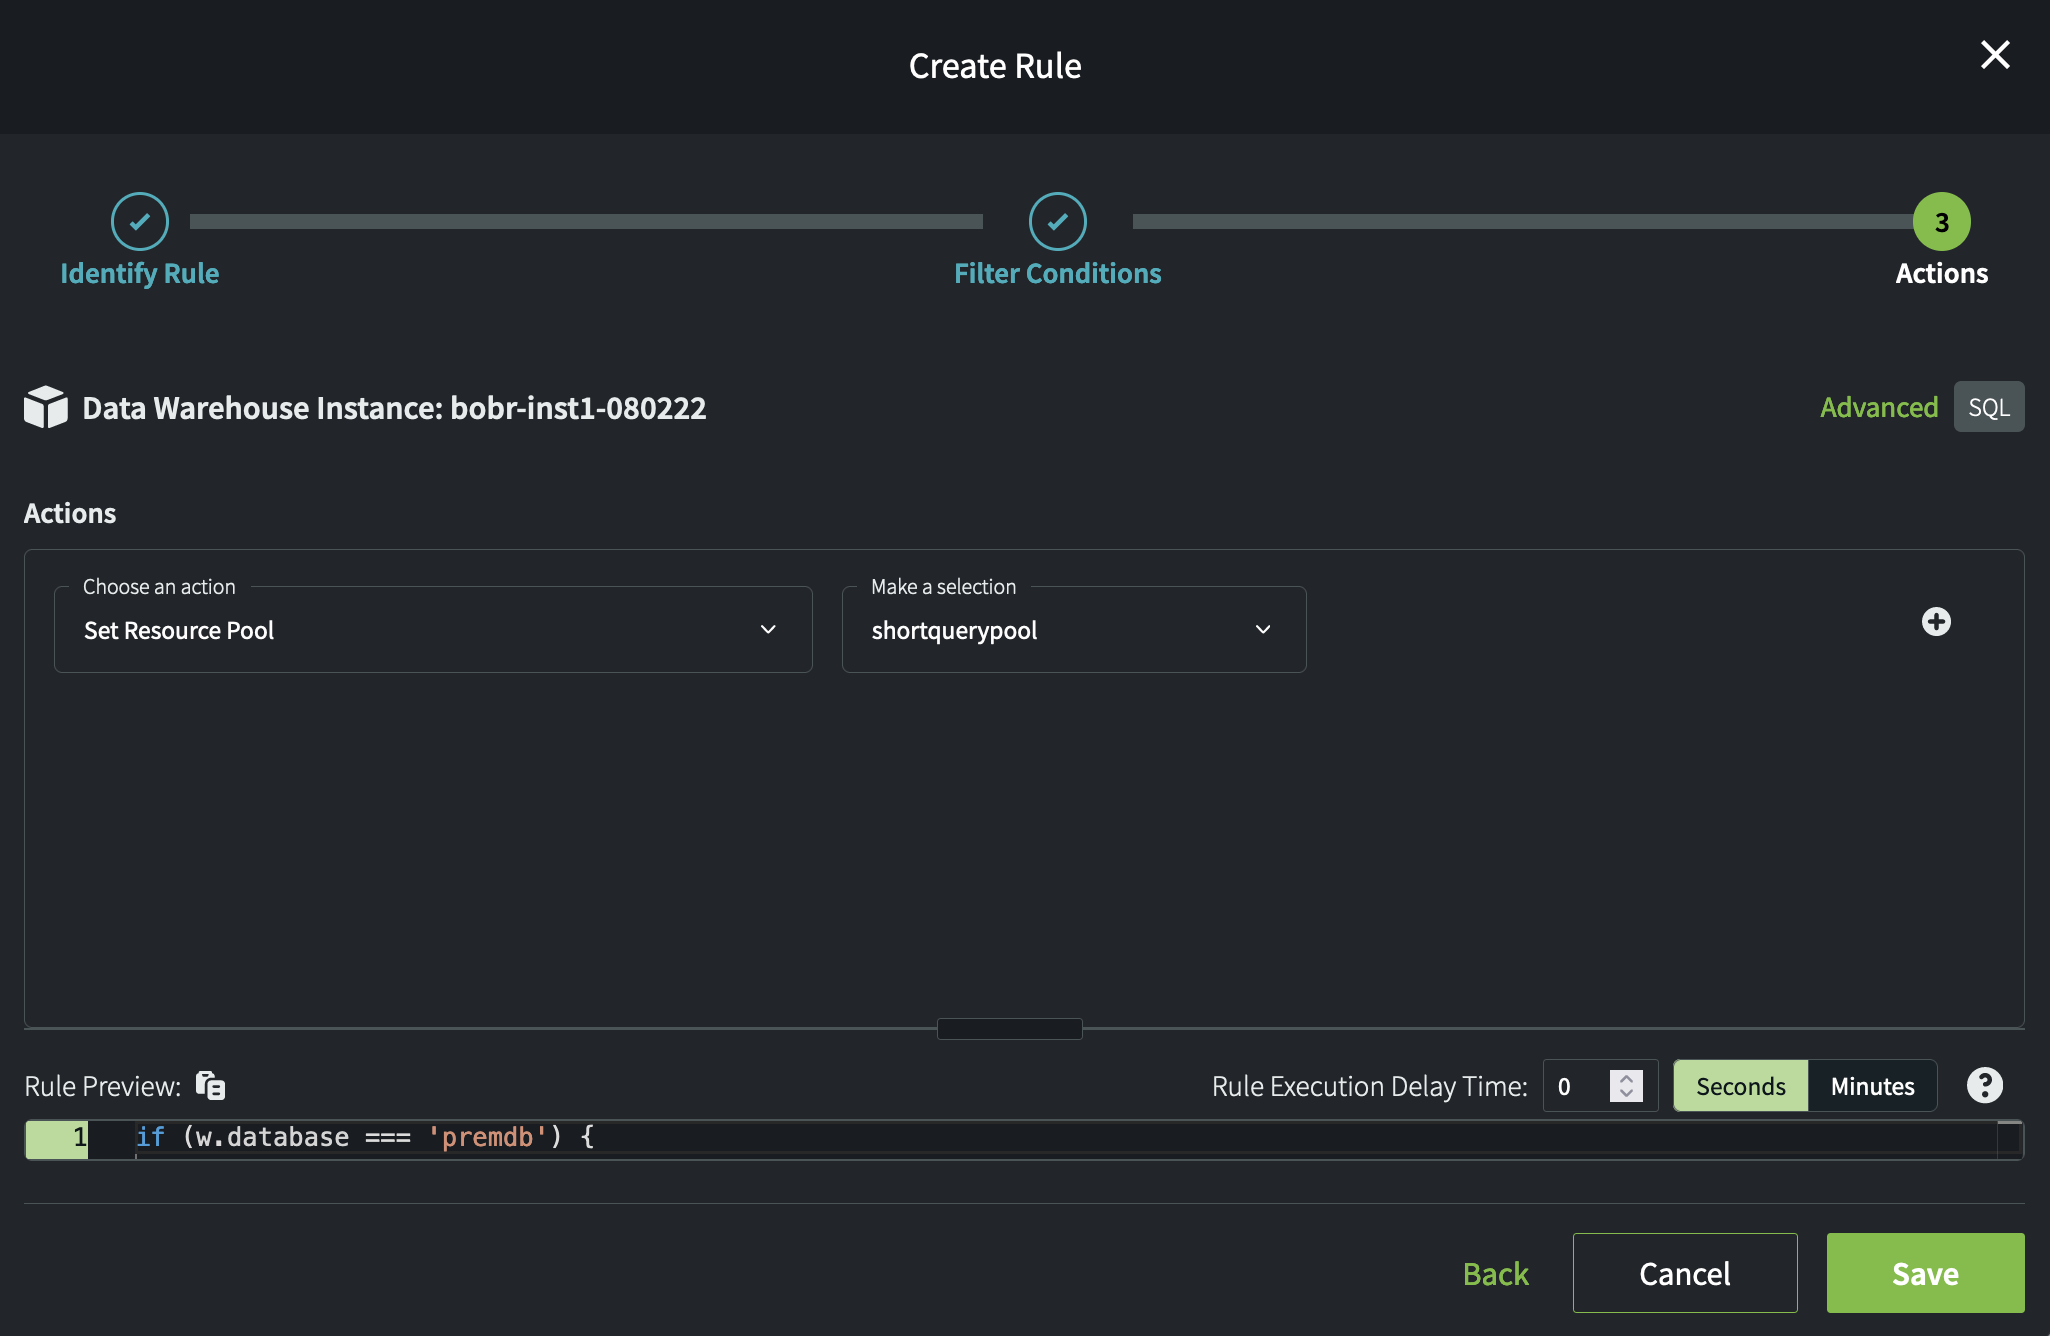
Task: Click the panel resize divider handle
Action: pyautogui.click(x=1009, y=1028)
